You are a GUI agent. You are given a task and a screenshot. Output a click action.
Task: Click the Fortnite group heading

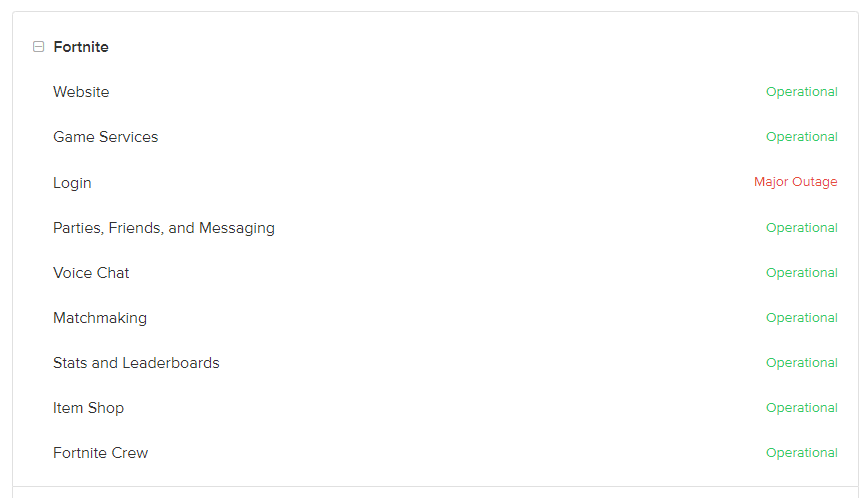pyautogui.click(x=81, y=47)
